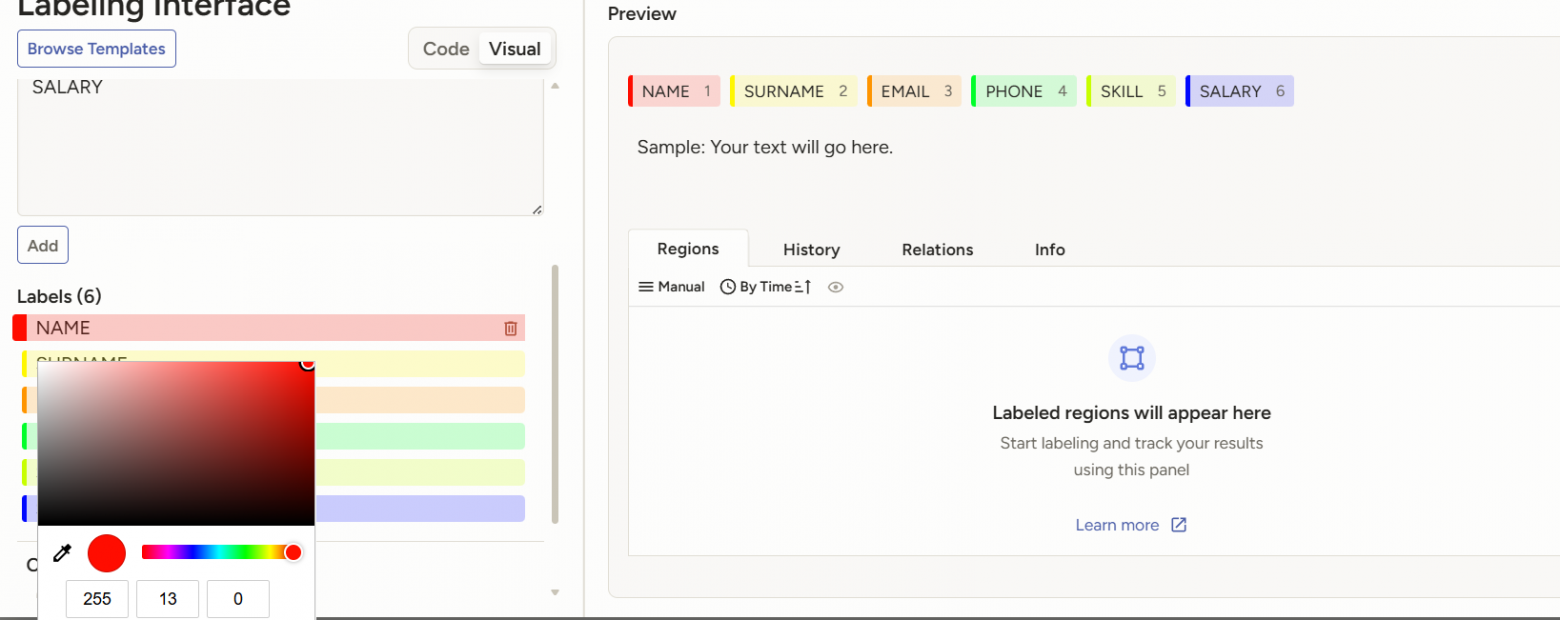
Task: Toggle regions visibility with the eye icon
Action: point(836,287)
